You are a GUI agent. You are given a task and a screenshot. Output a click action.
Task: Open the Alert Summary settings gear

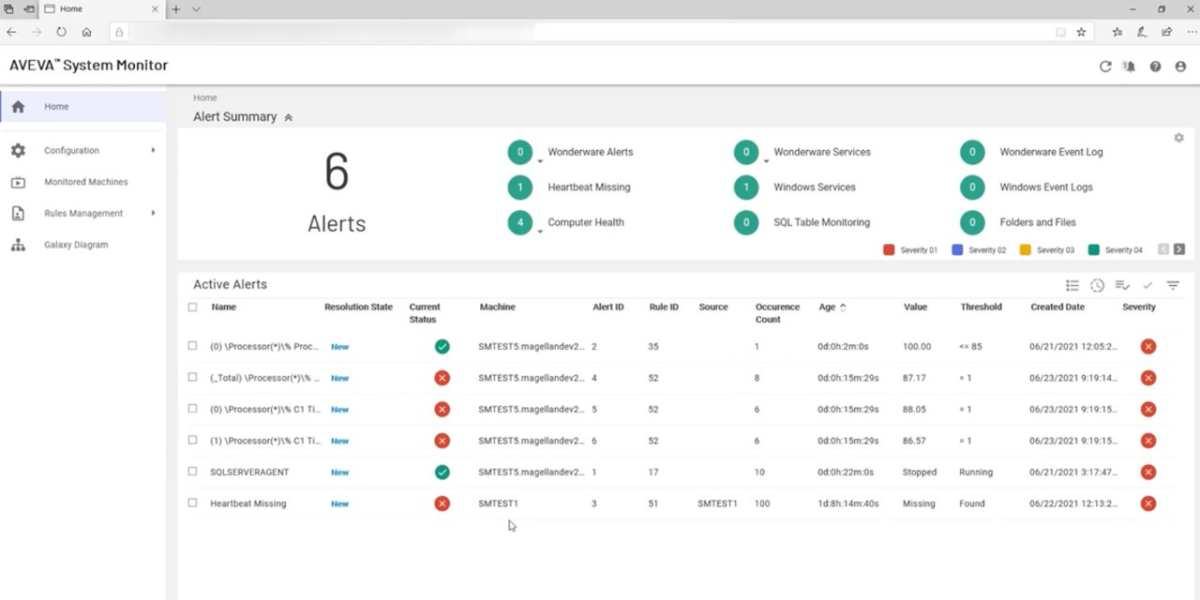tap(1179, 137)
